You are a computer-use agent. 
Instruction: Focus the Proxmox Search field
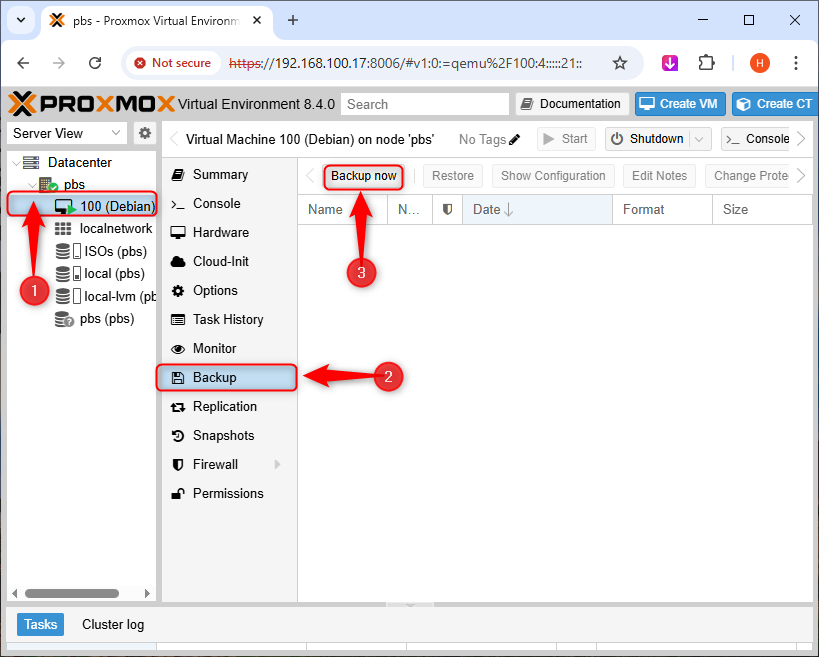tap(425, 104)
